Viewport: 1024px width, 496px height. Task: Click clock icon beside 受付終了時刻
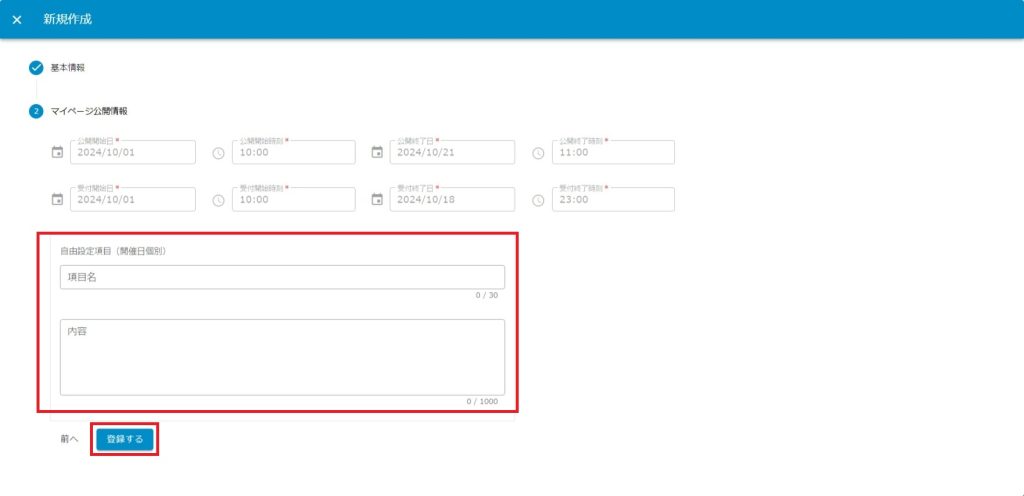click(538, 200)
